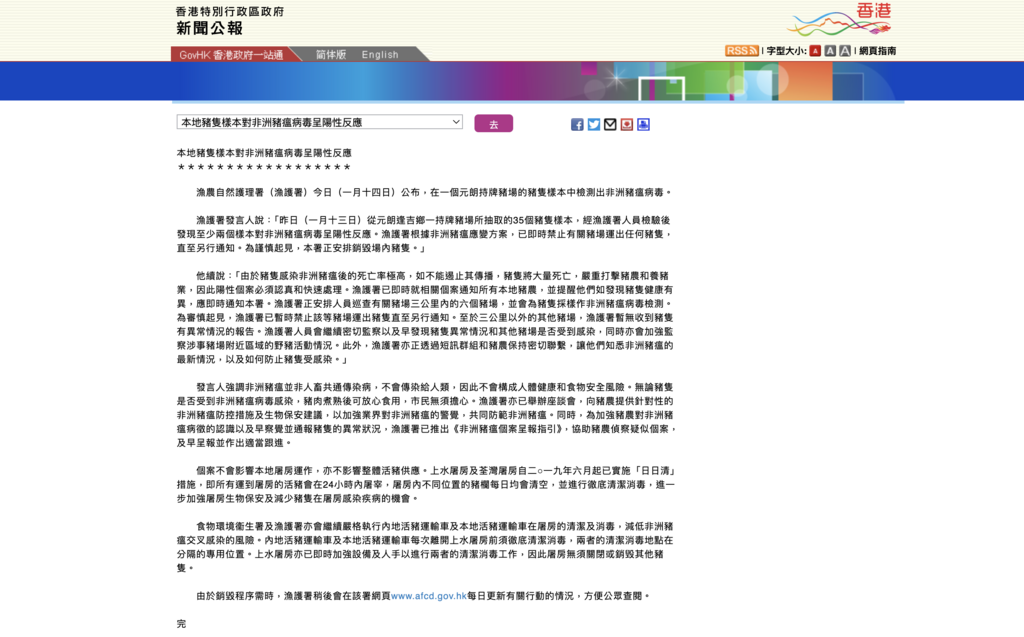Set font size to small red A
Screen dimensions: 1024x637
pyautogui.click(x=814, y=48)
